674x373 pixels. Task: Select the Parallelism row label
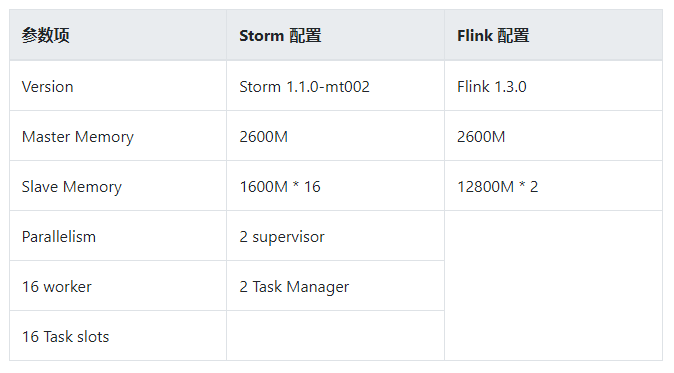click(x=118, y=235)
